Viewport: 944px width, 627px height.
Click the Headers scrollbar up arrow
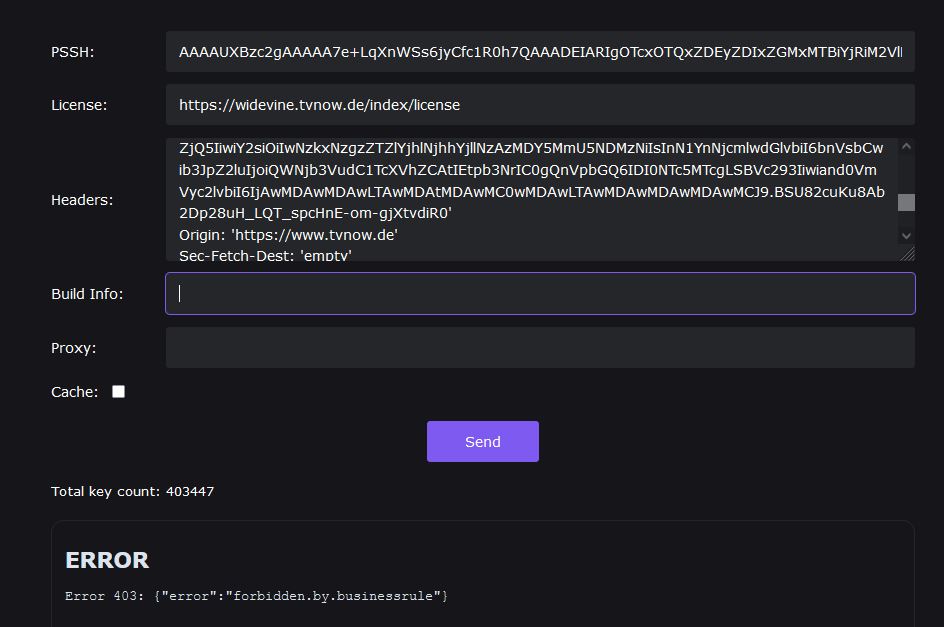pyautogui.click(x=906, y=147)
